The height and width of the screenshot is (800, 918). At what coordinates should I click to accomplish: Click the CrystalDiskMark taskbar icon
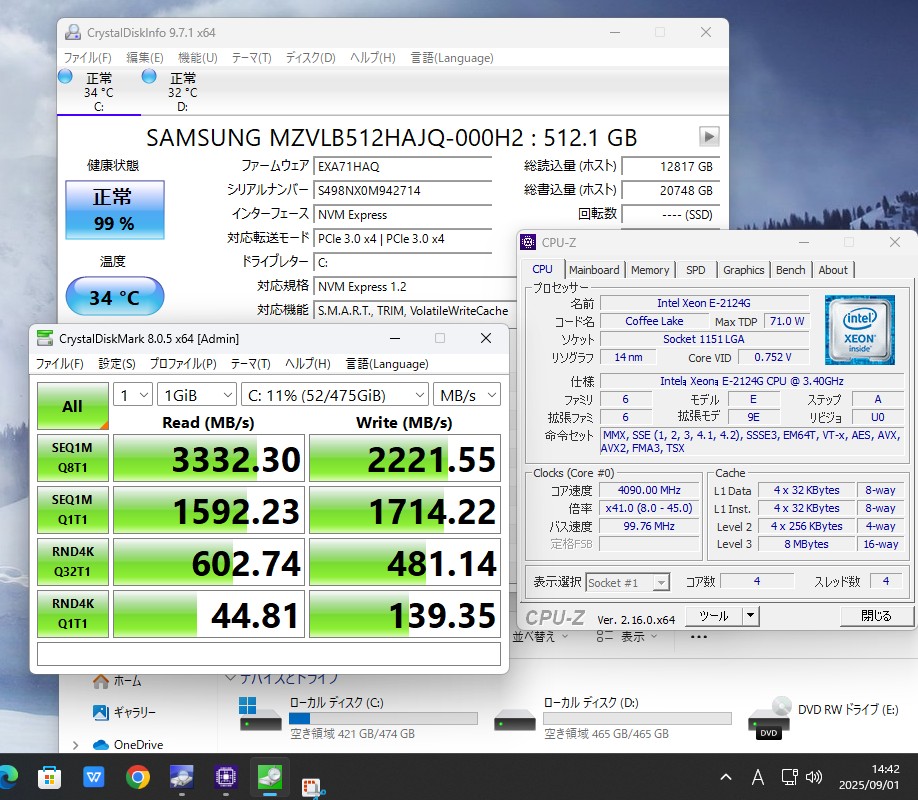pos(270,777)
